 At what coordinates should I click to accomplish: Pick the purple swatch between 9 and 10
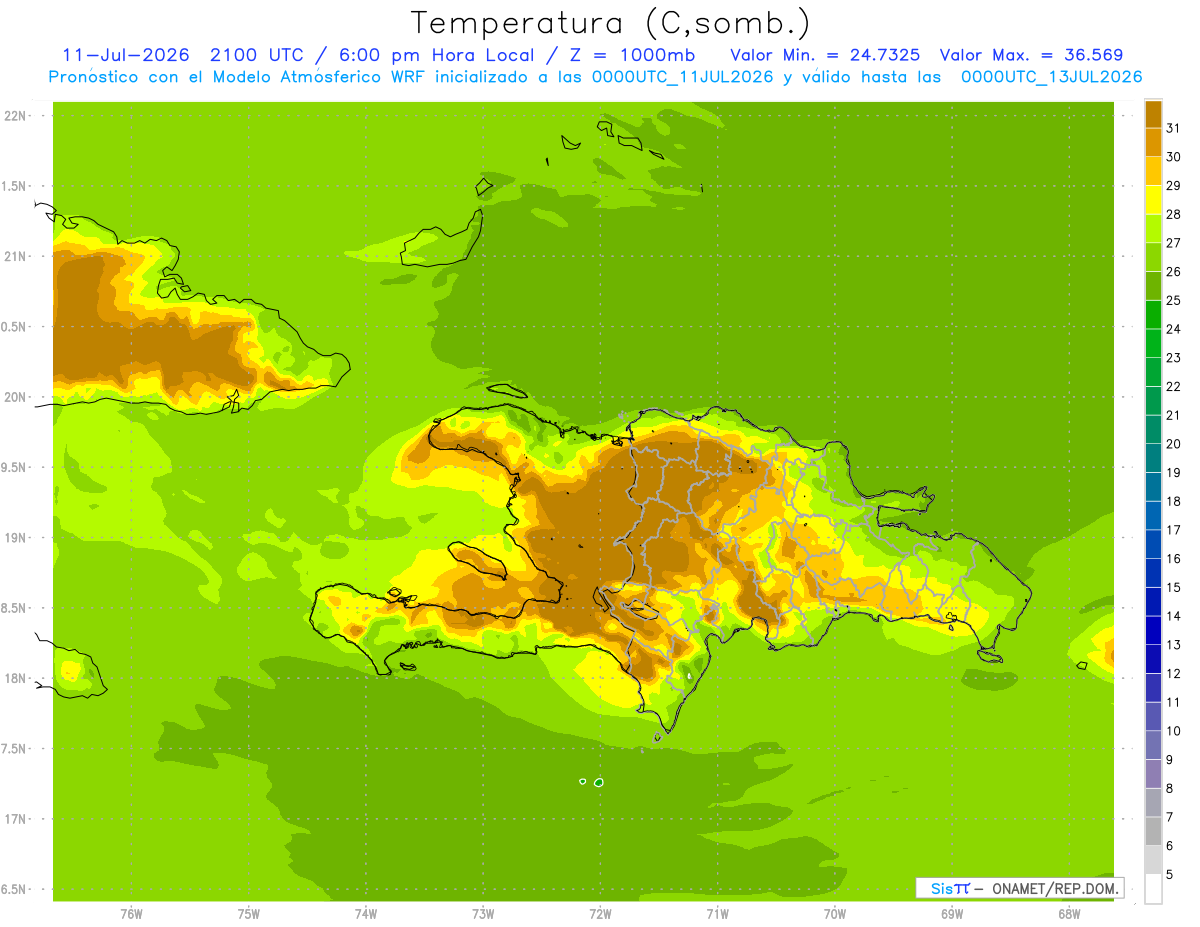(1153, 745)
